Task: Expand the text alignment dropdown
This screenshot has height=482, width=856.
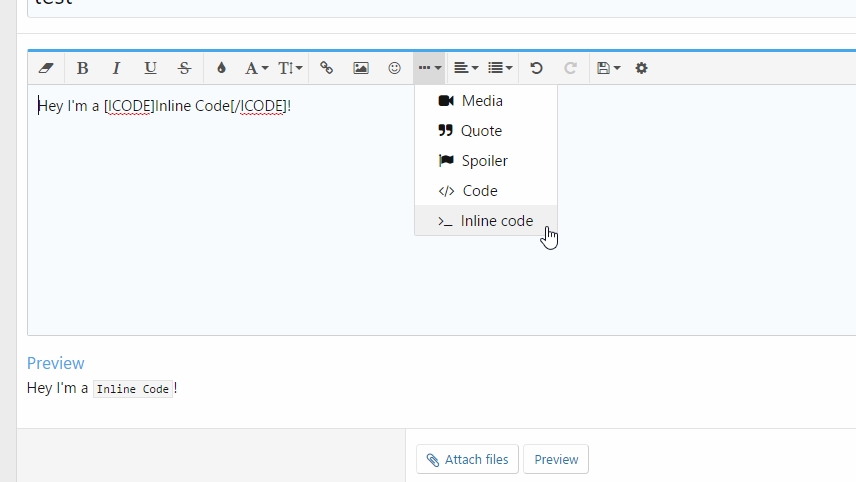Action: click(465, 68)
